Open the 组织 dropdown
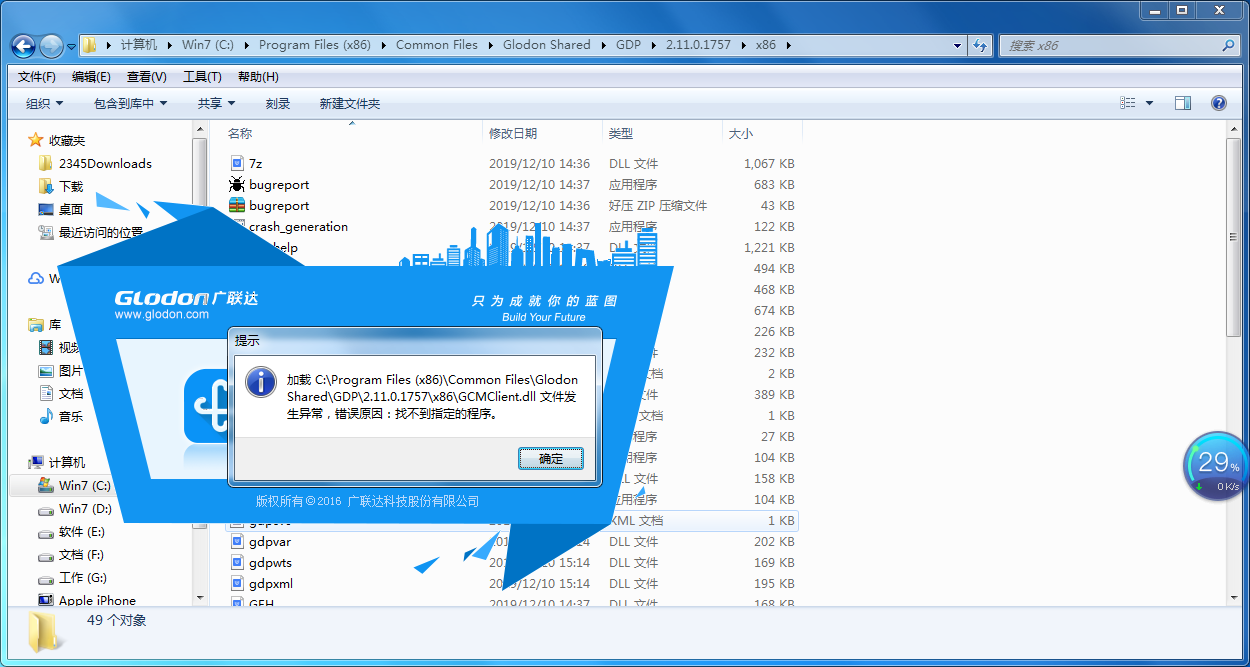This screenshot has height=667, width=1250. point(44,104)
